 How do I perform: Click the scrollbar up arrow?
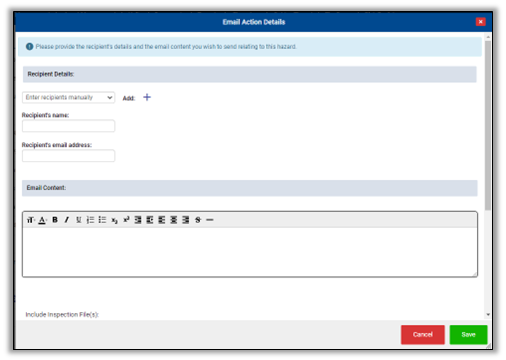coord(488,37)
